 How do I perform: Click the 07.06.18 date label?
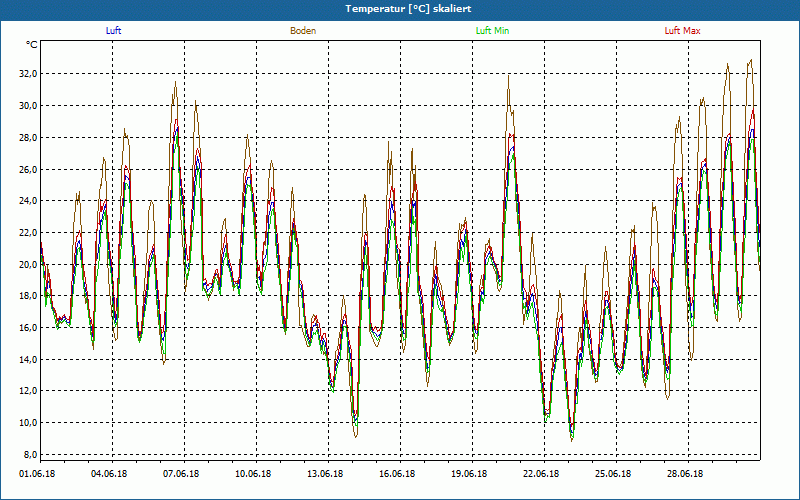point(181,474)
